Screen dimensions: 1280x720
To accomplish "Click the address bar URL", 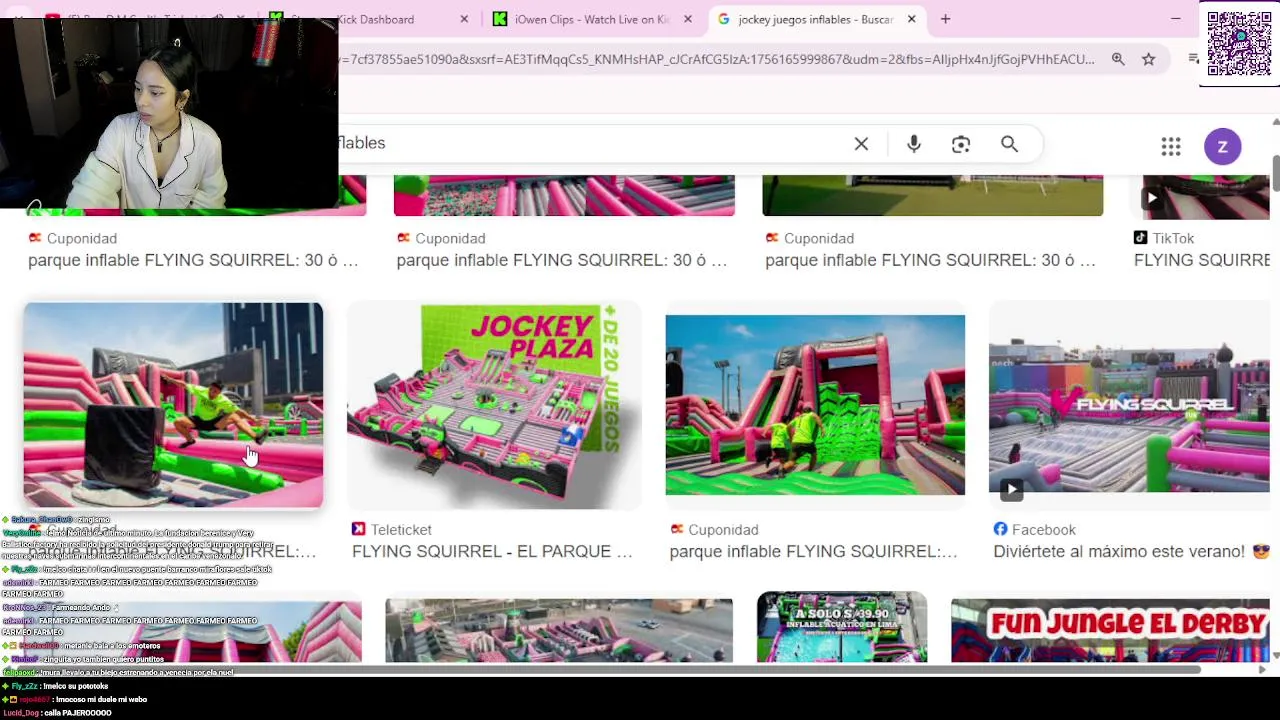I will tap(716, 59).
